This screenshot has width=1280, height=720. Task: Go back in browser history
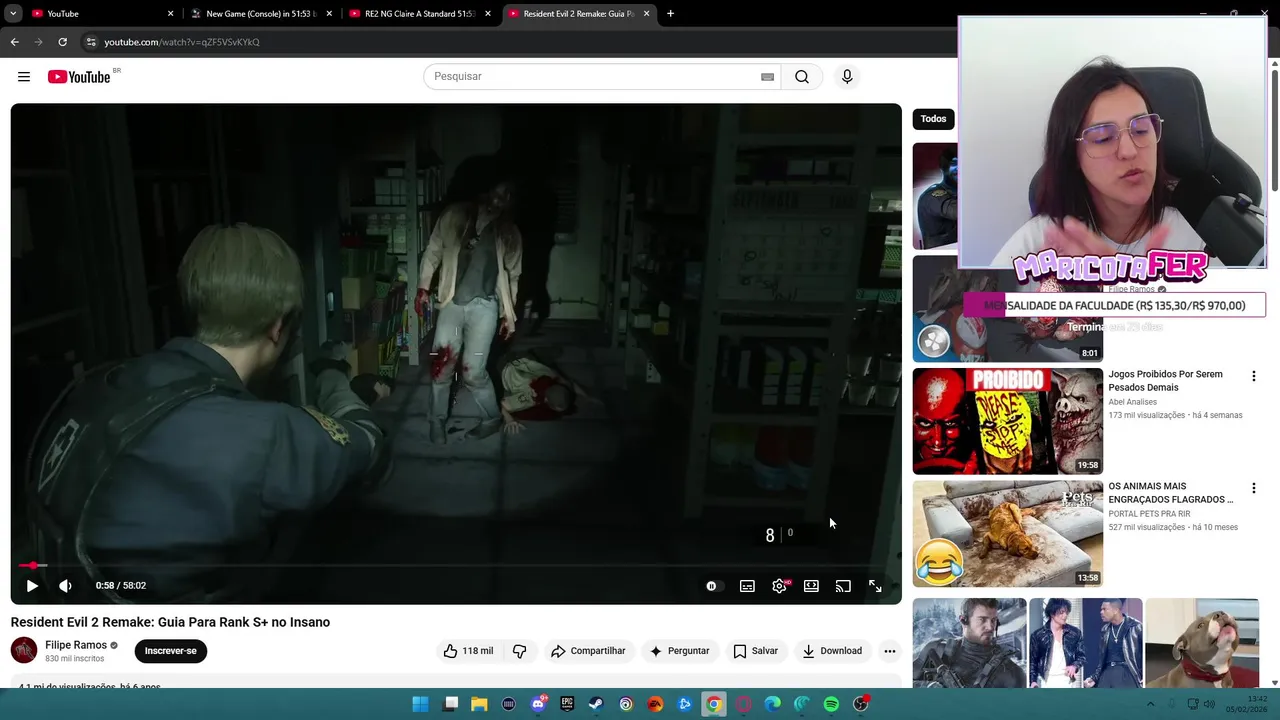(14, 42)
